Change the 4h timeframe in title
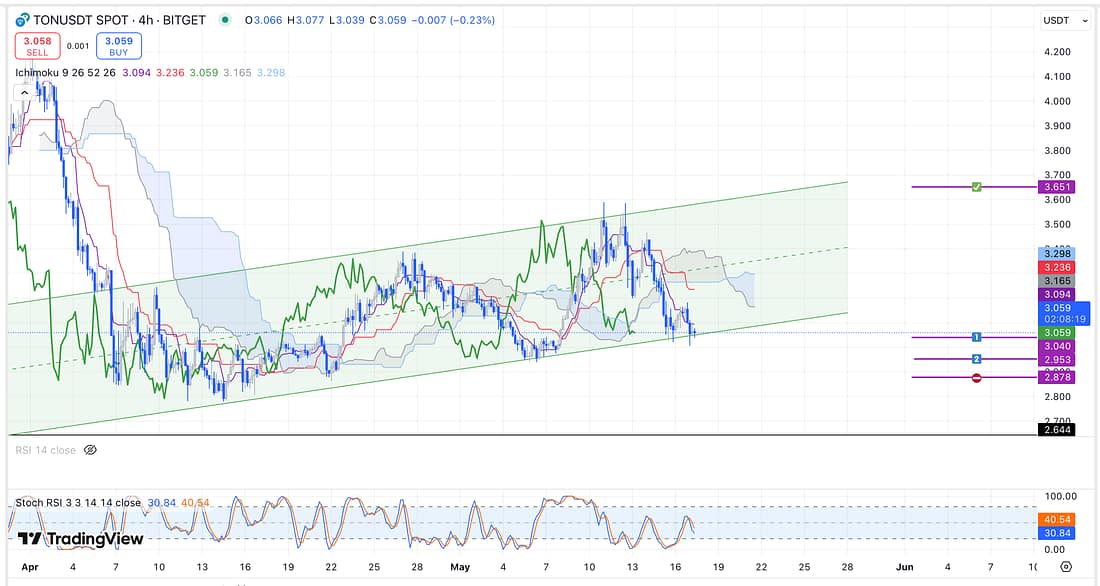This screenshot has height=586, width=1100. click(145, 19)
